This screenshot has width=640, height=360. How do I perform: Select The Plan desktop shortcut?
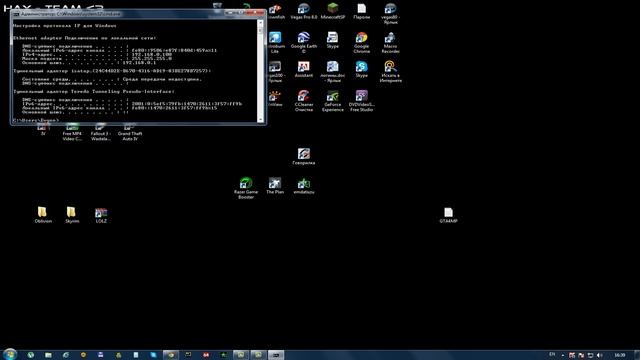coord(275,186)
